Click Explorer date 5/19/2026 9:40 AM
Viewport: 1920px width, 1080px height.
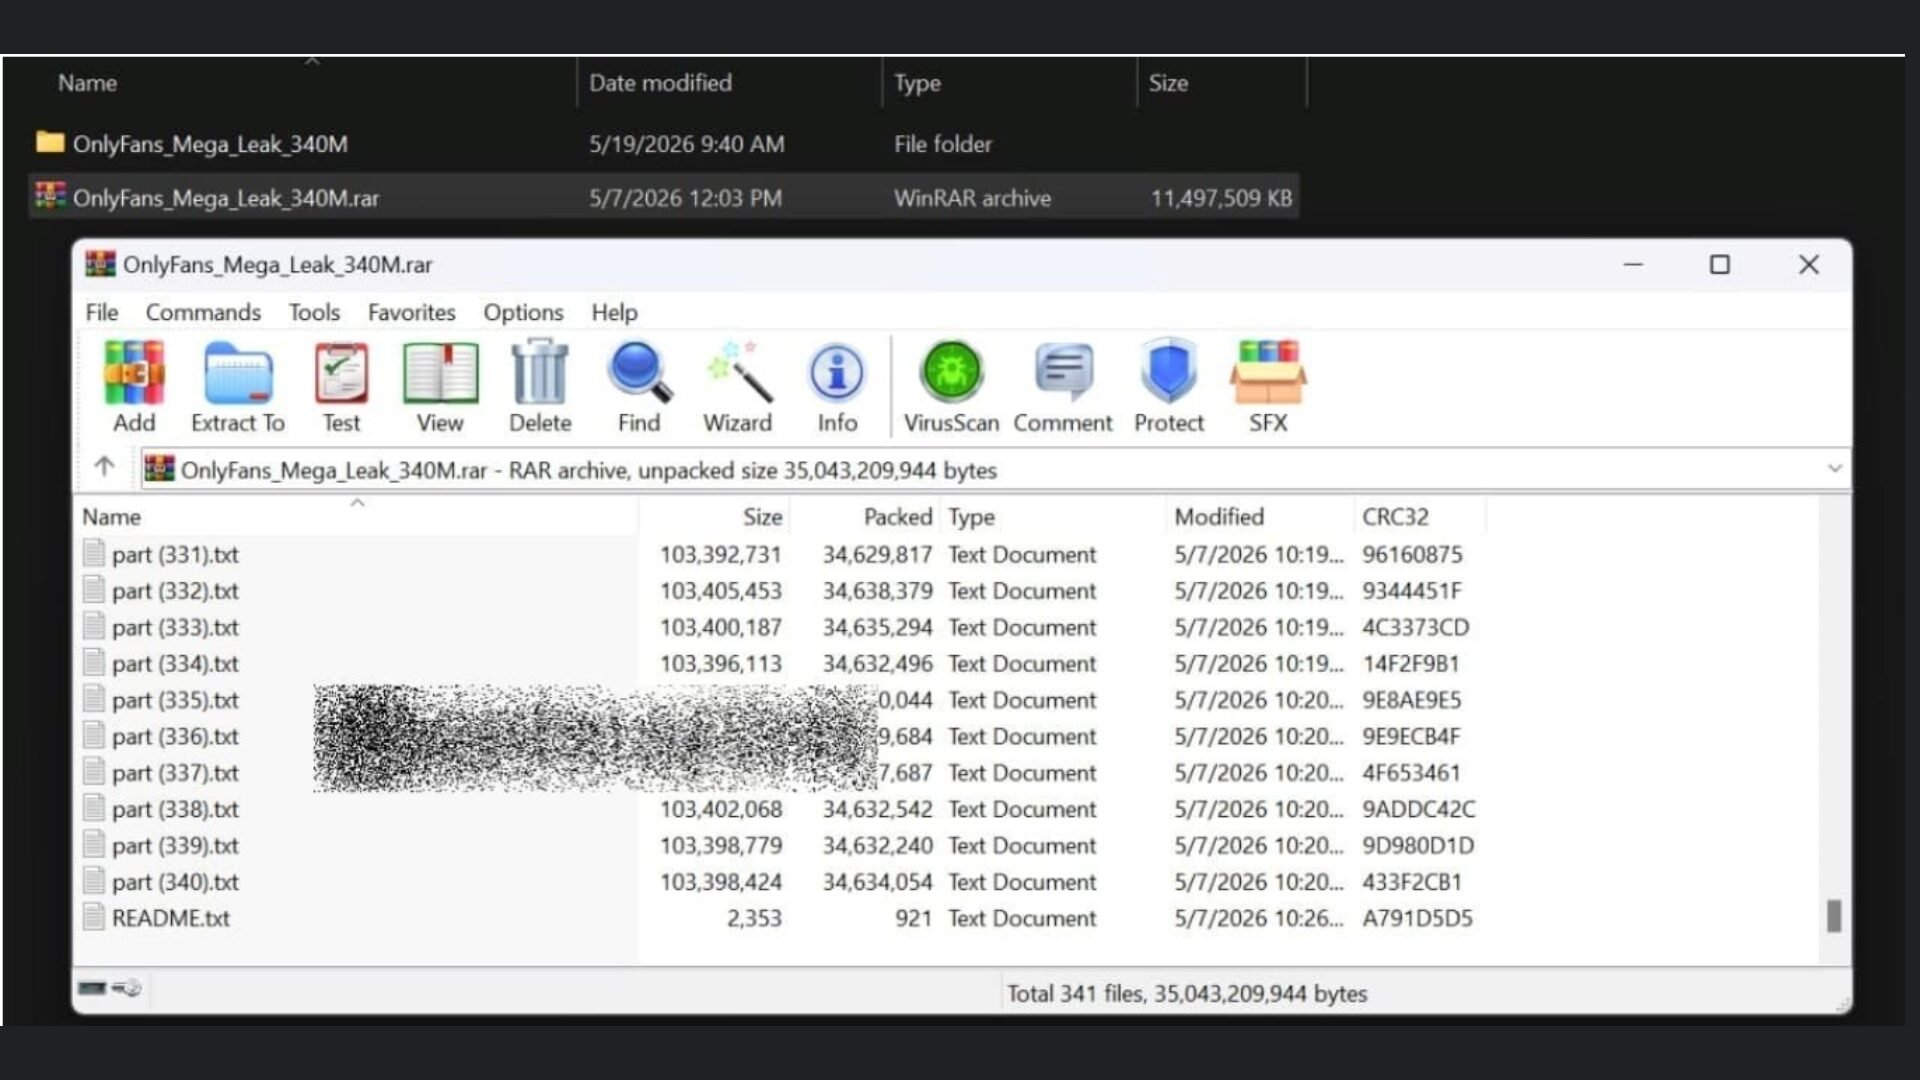687,144
